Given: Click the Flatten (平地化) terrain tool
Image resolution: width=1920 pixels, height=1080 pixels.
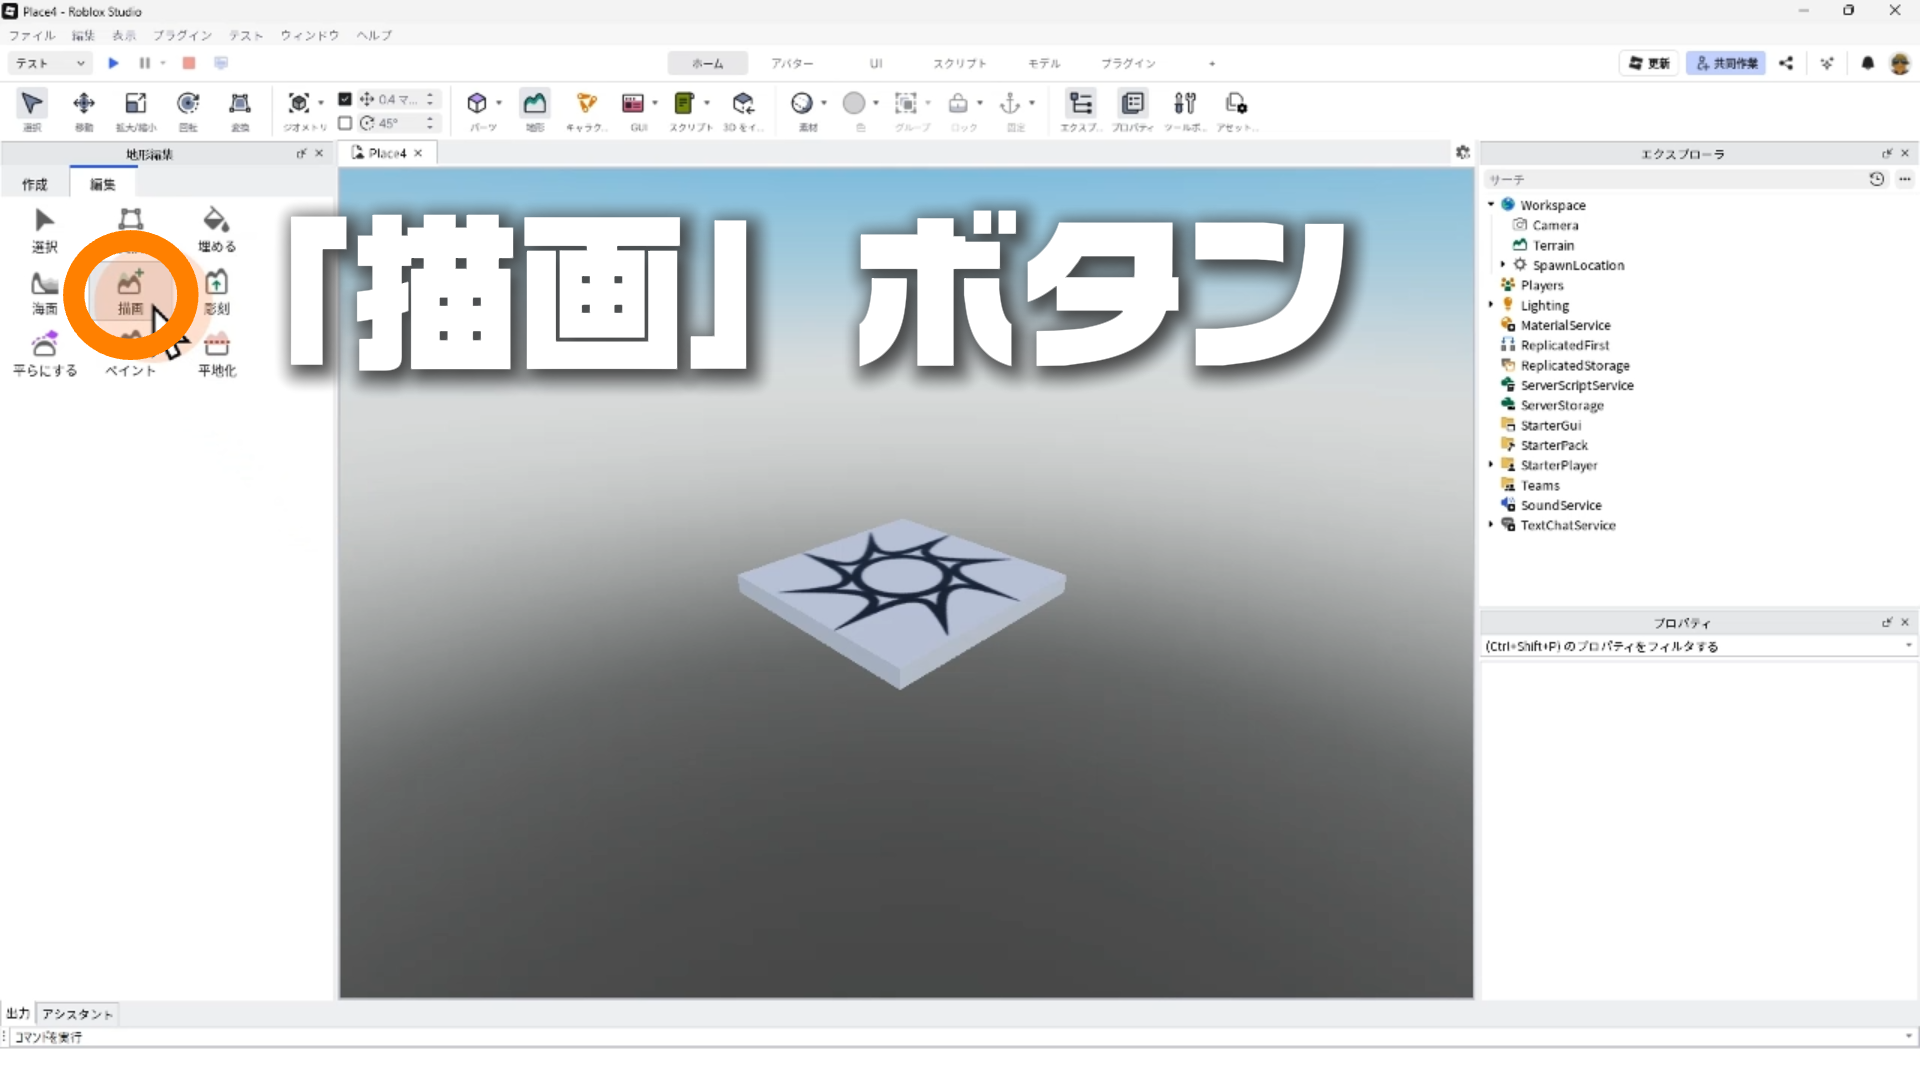Looking at the screenshot, I should point(216,353).
